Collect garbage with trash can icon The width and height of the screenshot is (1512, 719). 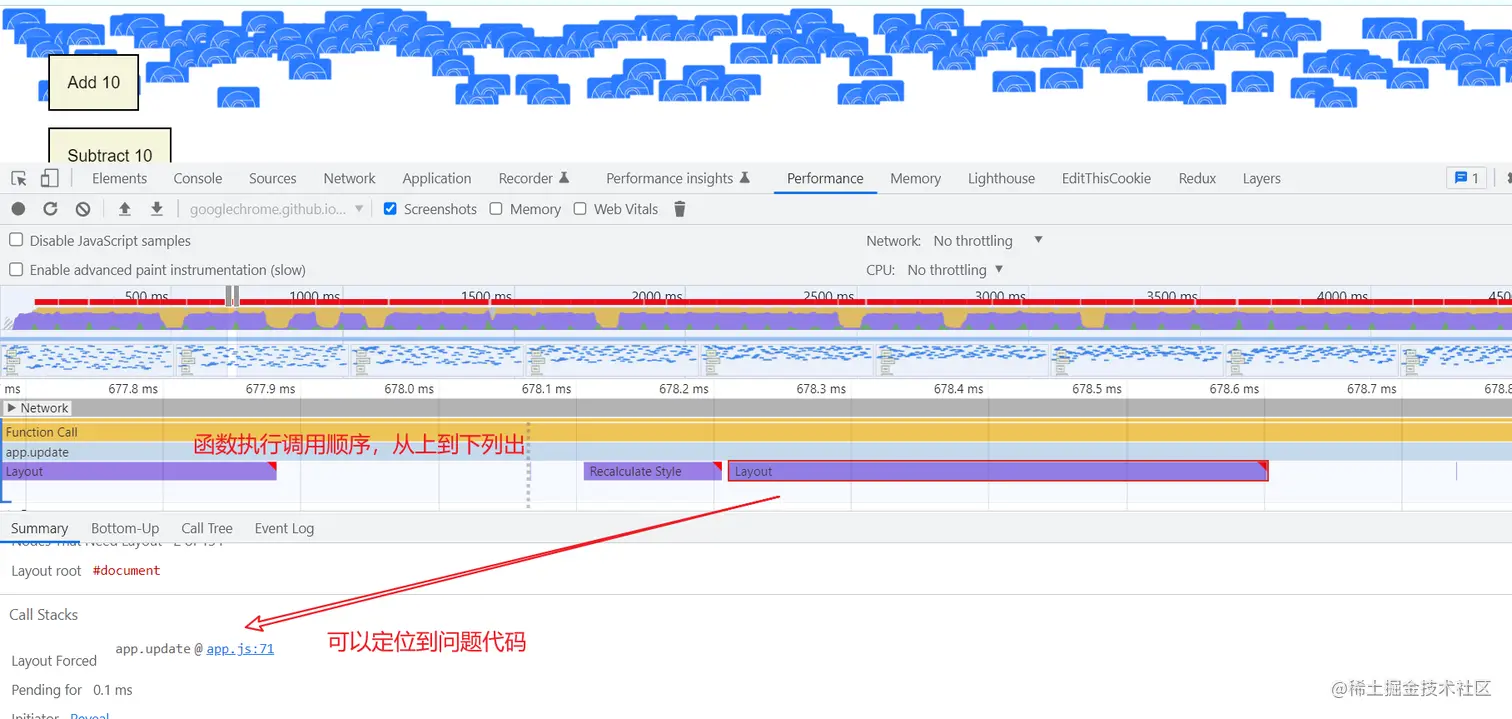pos(680,209)
